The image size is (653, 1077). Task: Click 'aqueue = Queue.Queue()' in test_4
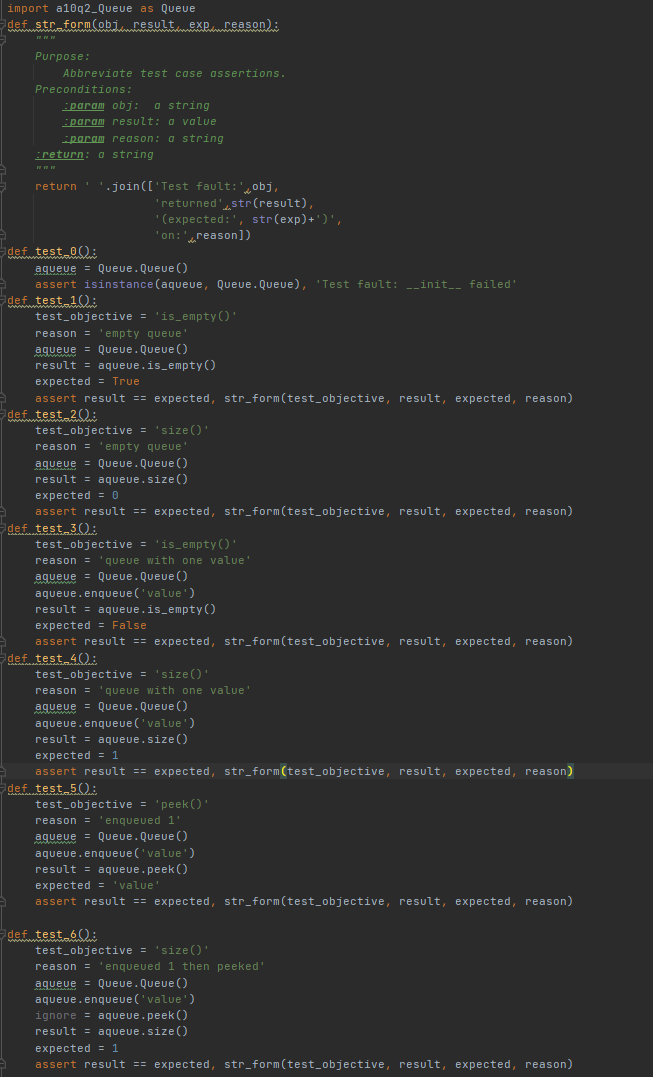click(x=112, y=707)
